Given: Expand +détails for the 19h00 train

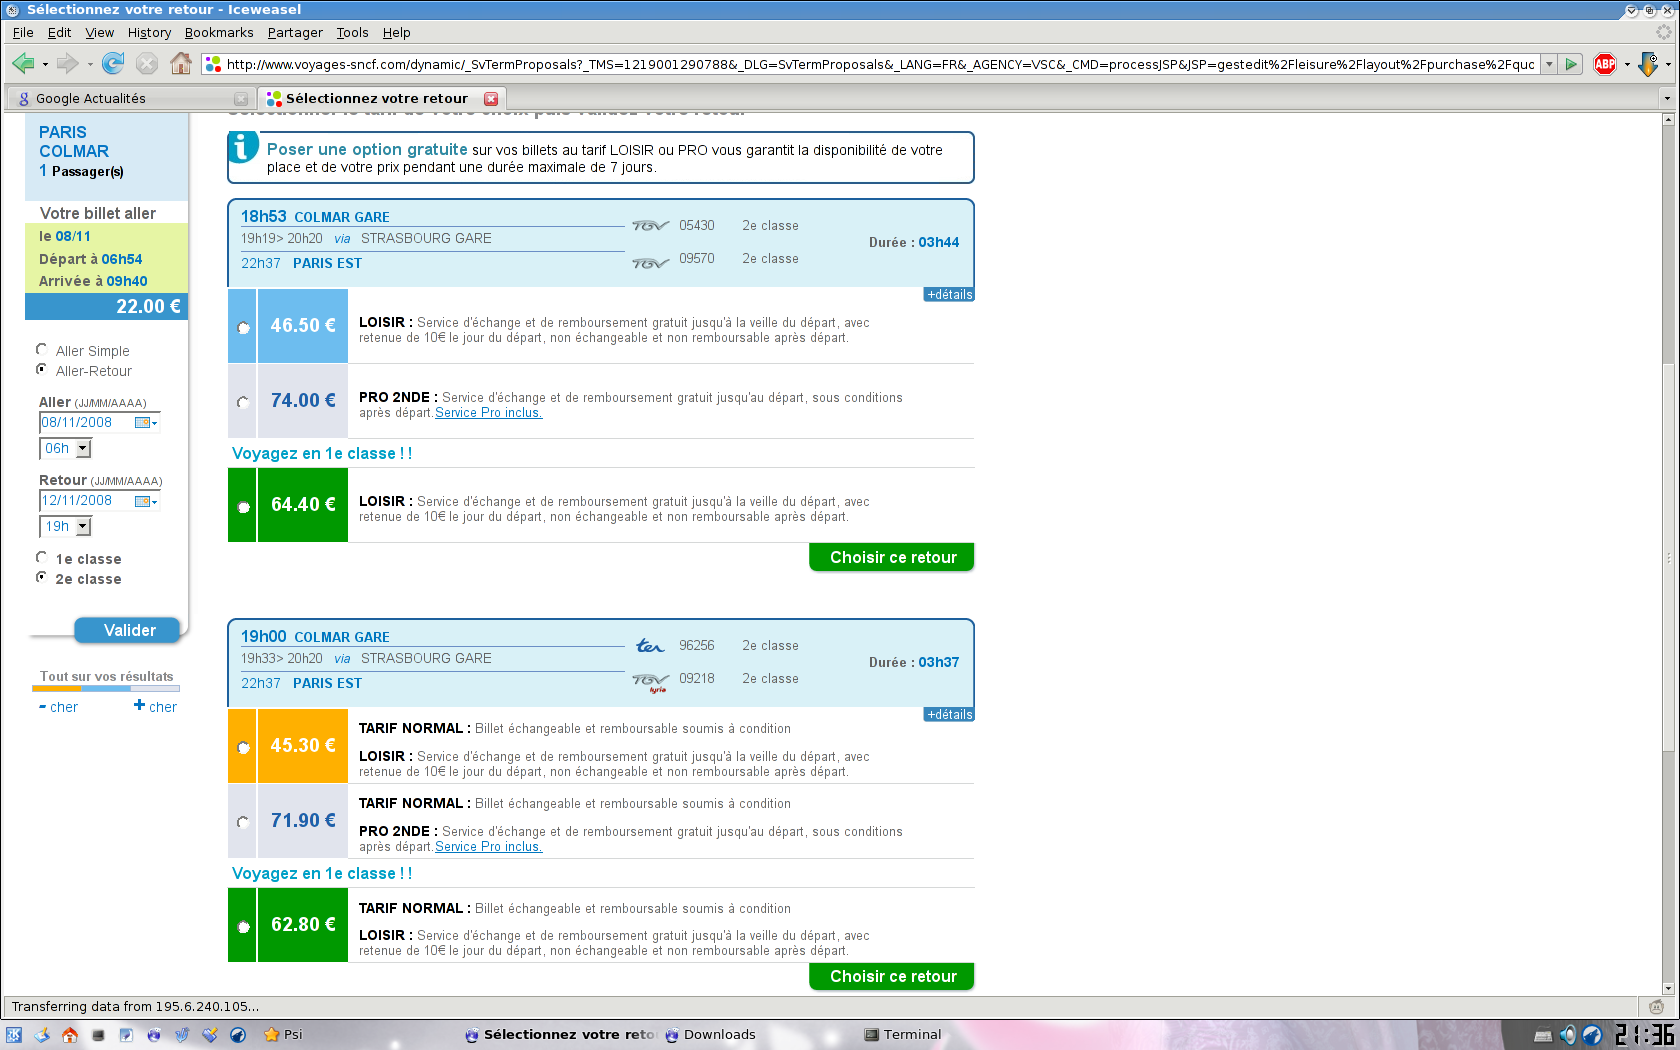Looking at the screenshot, I should pyautogui.click(x=949, y=715).
